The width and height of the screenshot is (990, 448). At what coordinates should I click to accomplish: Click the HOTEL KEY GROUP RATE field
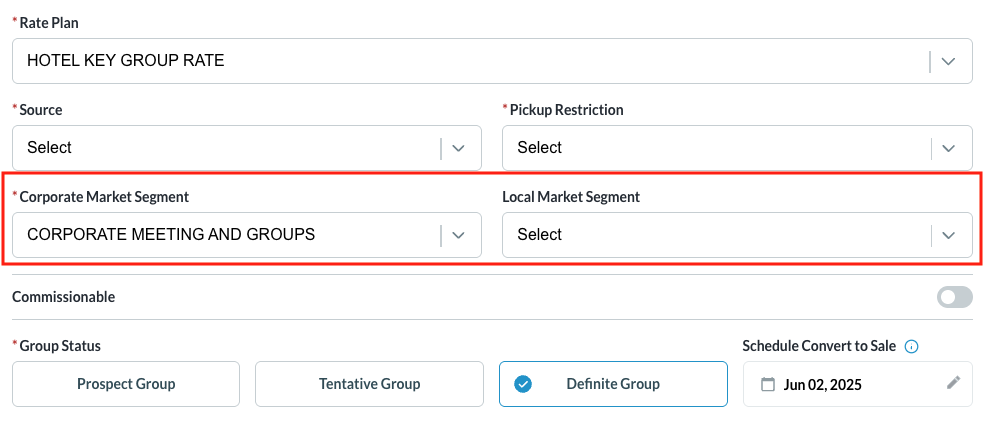tap(126, 61)
